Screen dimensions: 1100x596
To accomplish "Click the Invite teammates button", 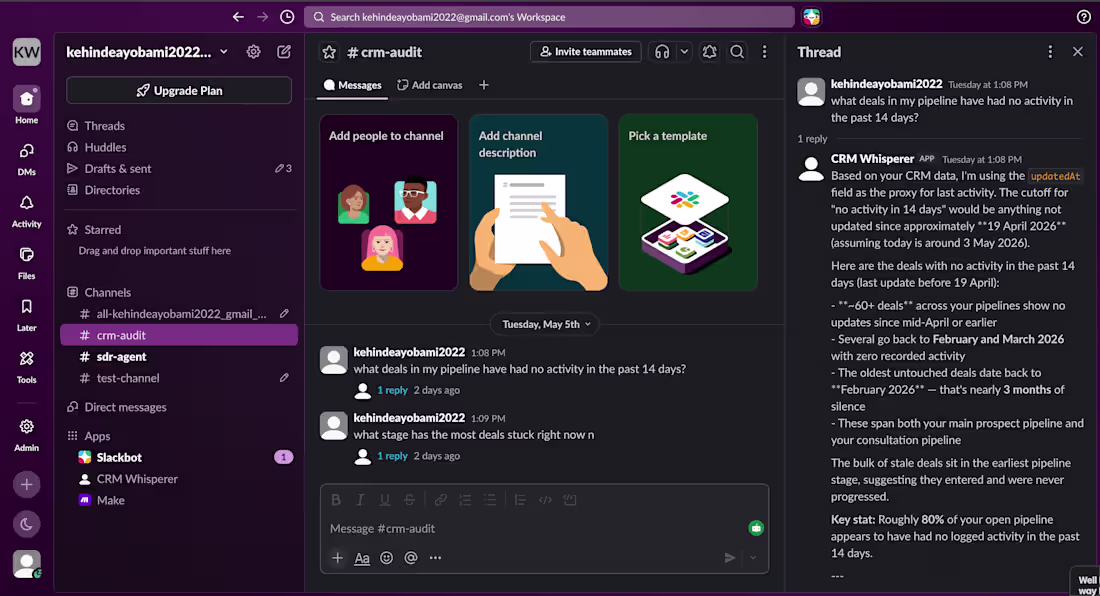I will click(x=586, y=52).
